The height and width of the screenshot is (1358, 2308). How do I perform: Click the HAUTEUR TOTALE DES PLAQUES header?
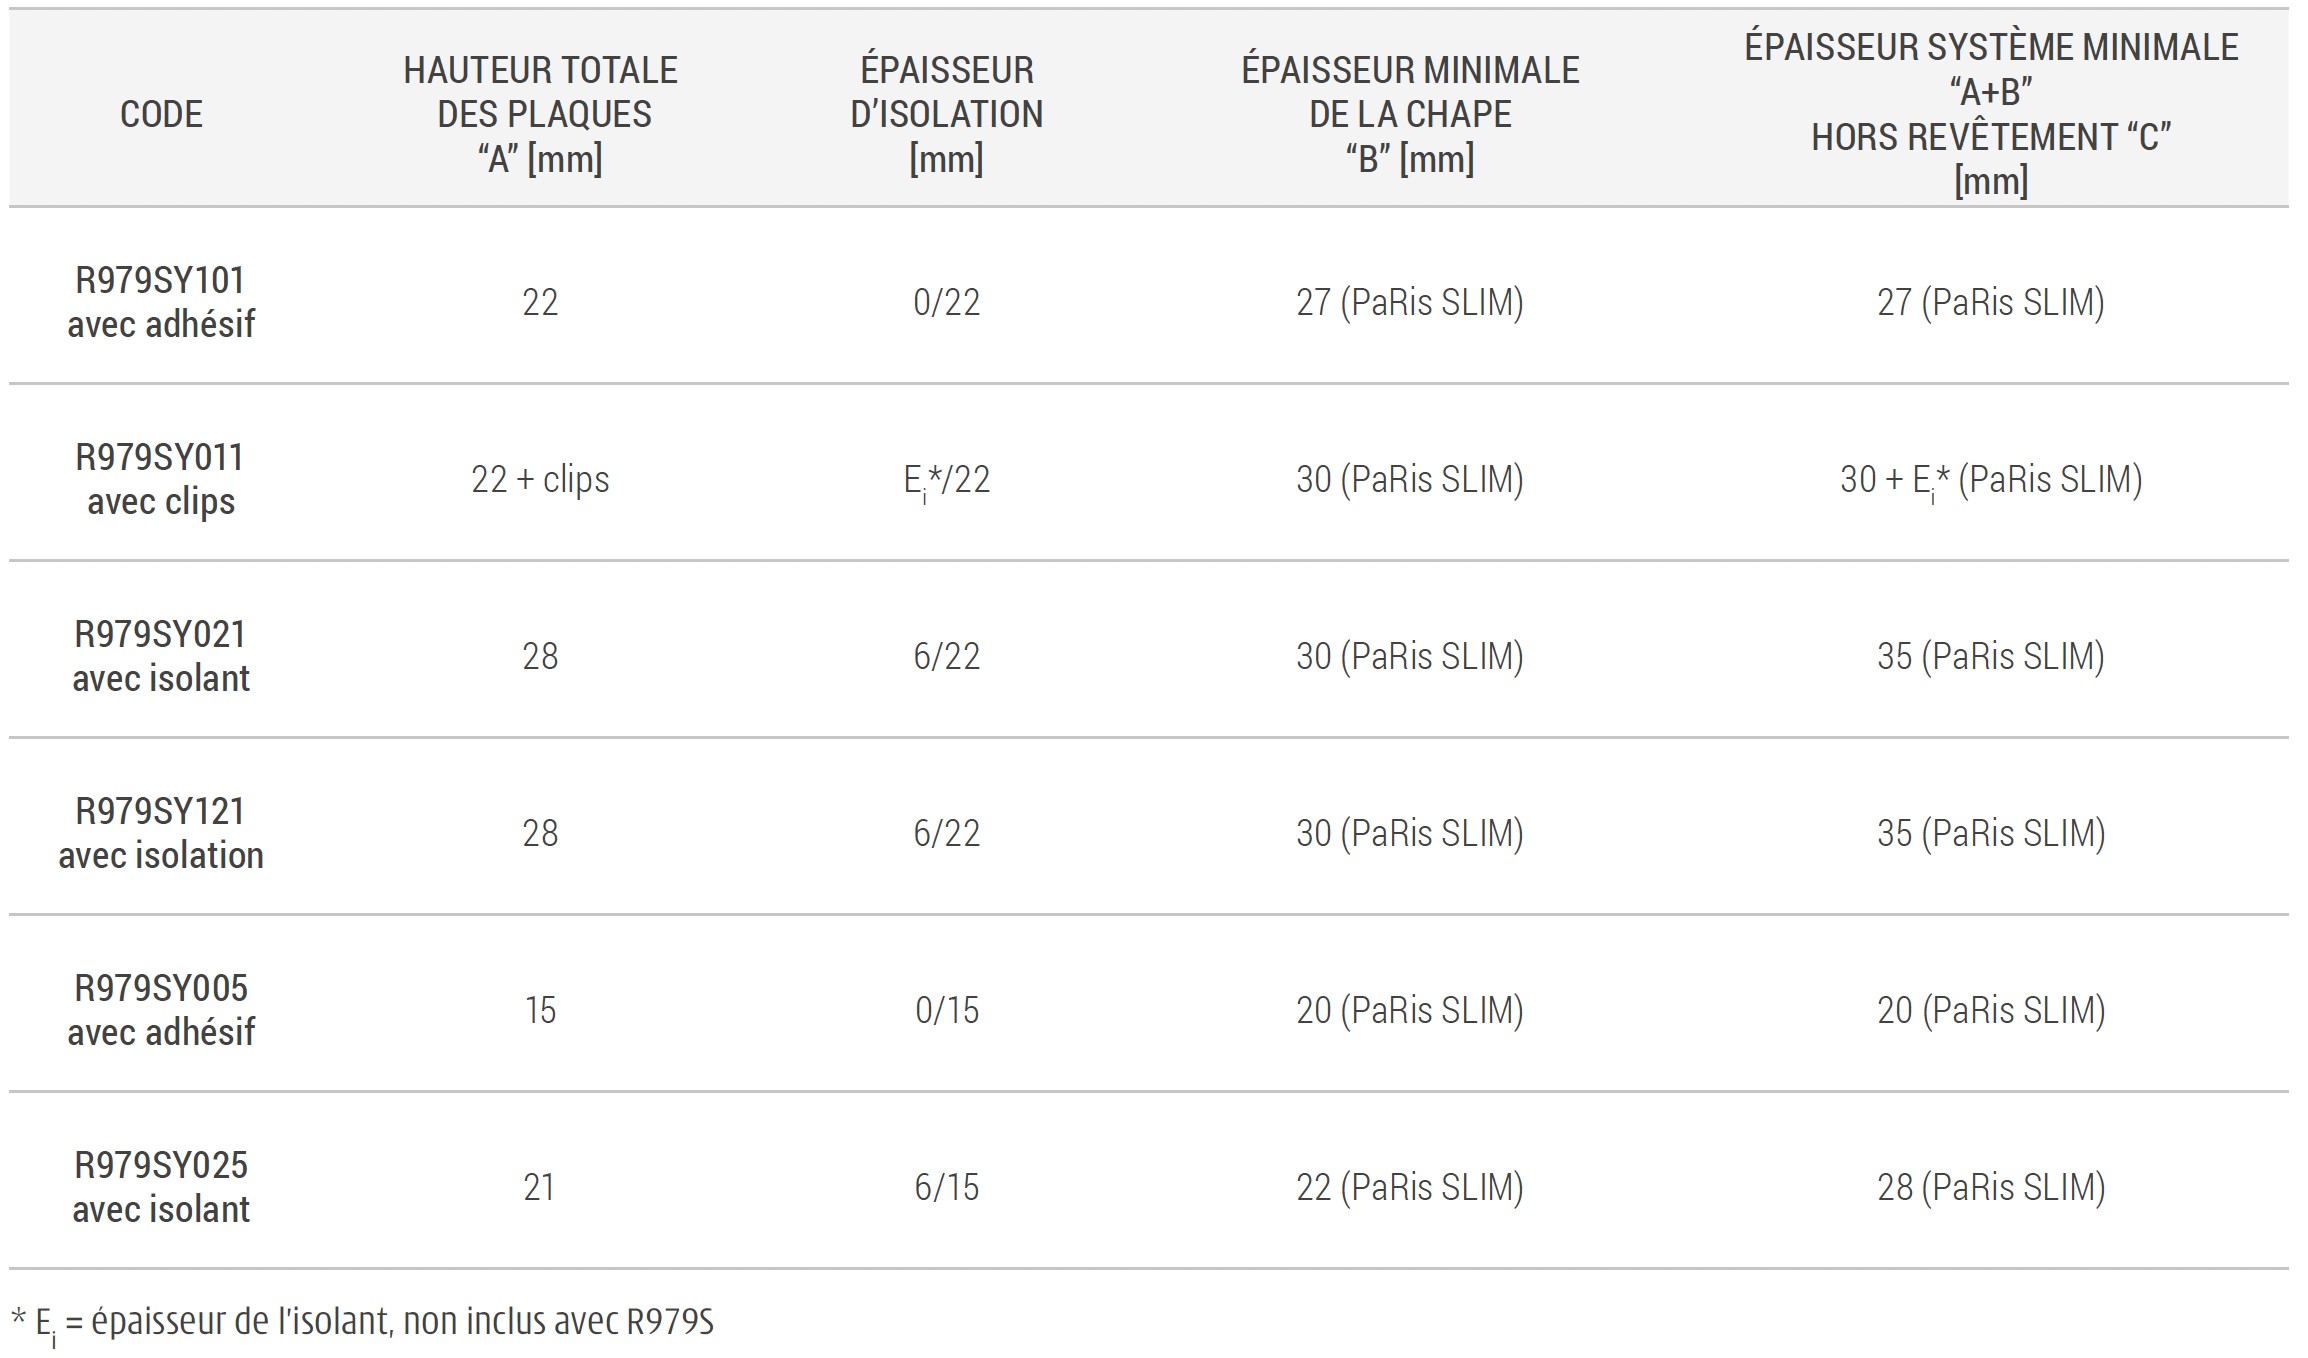coord(540,114)
